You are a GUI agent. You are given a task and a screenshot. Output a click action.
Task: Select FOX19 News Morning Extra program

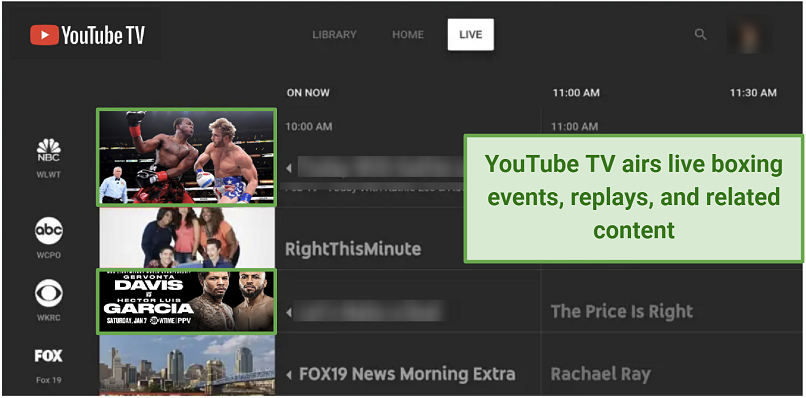(407, 374)
